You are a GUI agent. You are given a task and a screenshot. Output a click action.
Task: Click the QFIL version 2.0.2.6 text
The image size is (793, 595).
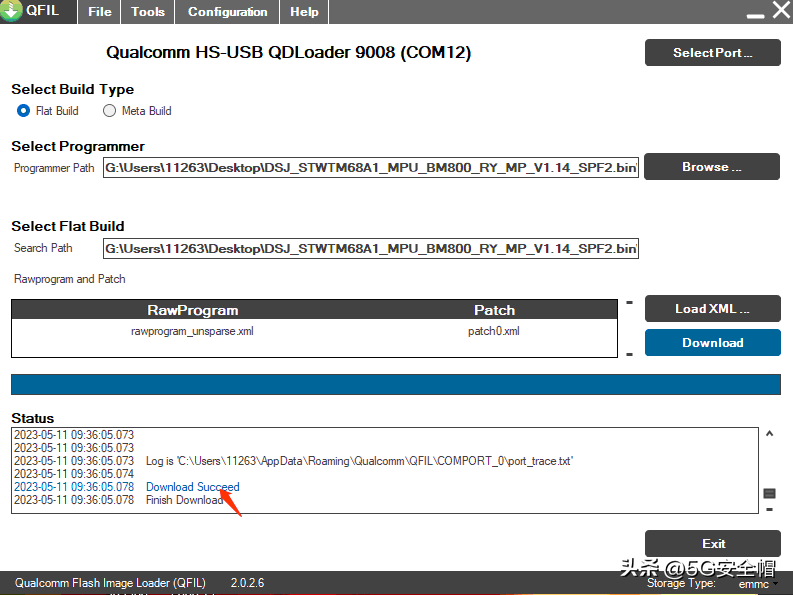coord(247,583)
